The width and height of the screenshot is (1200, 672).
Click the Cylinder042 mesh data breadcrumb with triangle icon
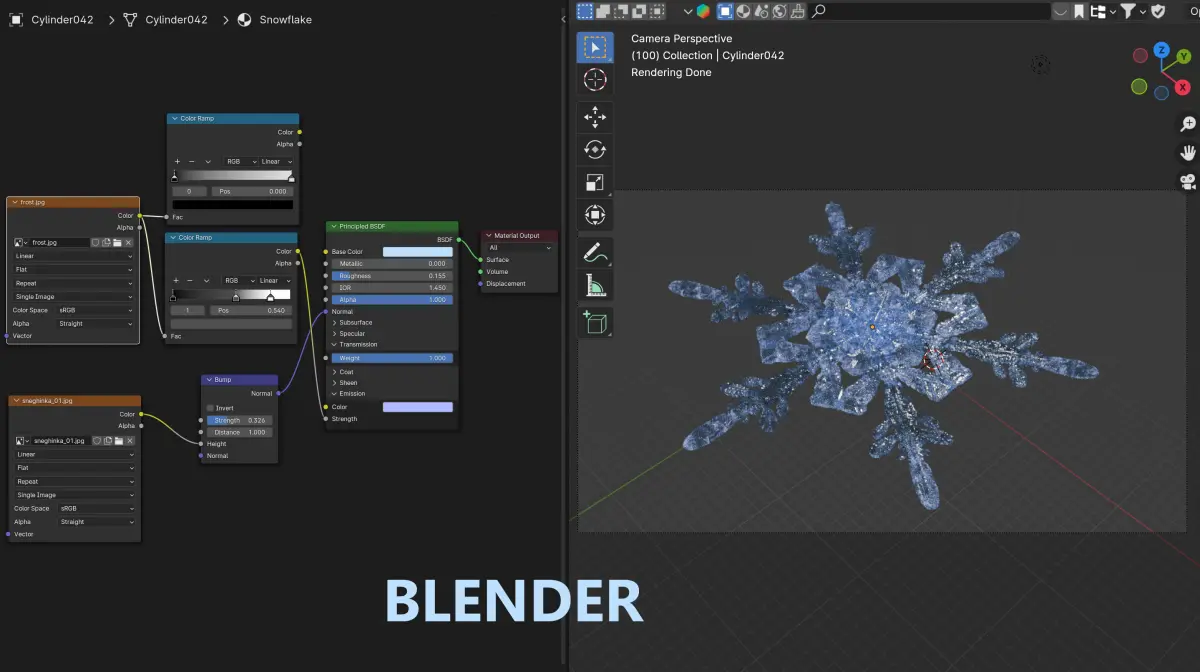tap(166, 19)
